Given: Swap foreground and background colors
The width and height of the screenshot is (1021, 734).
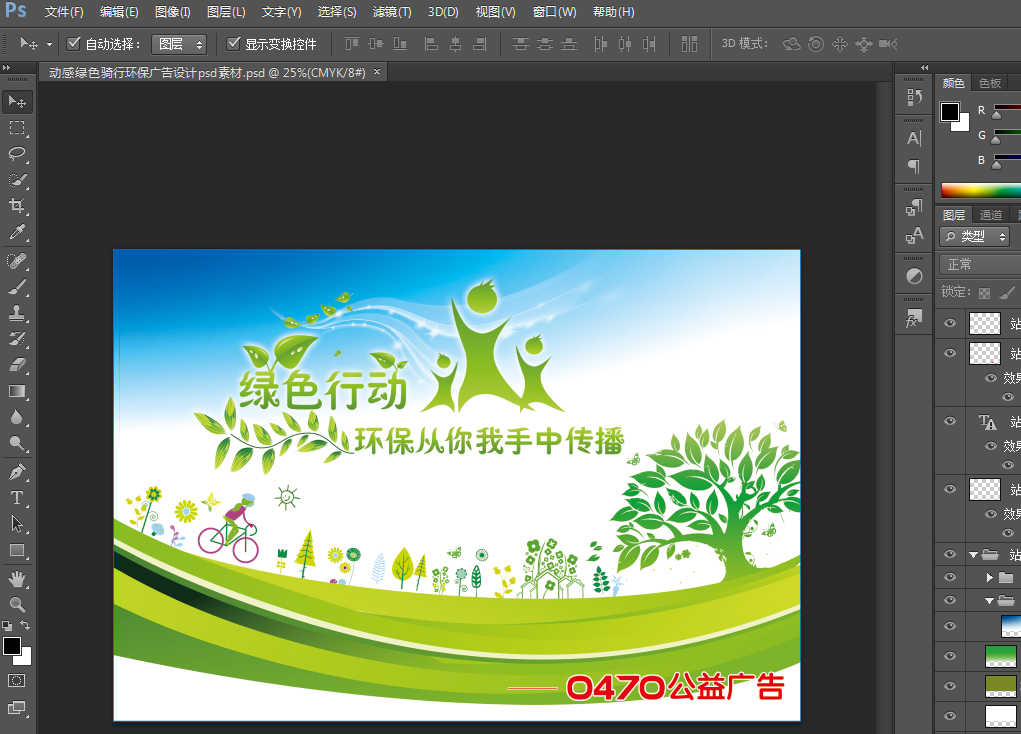Looking at the screenshot, I should [25, 625].
